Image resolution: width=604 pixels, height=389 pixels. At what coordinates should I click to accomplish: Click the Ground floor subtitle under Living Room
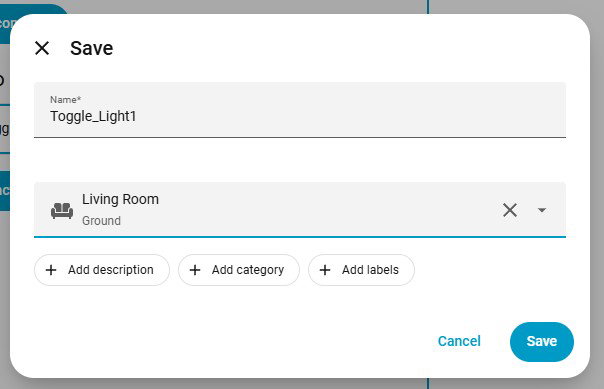pos(101,221)
